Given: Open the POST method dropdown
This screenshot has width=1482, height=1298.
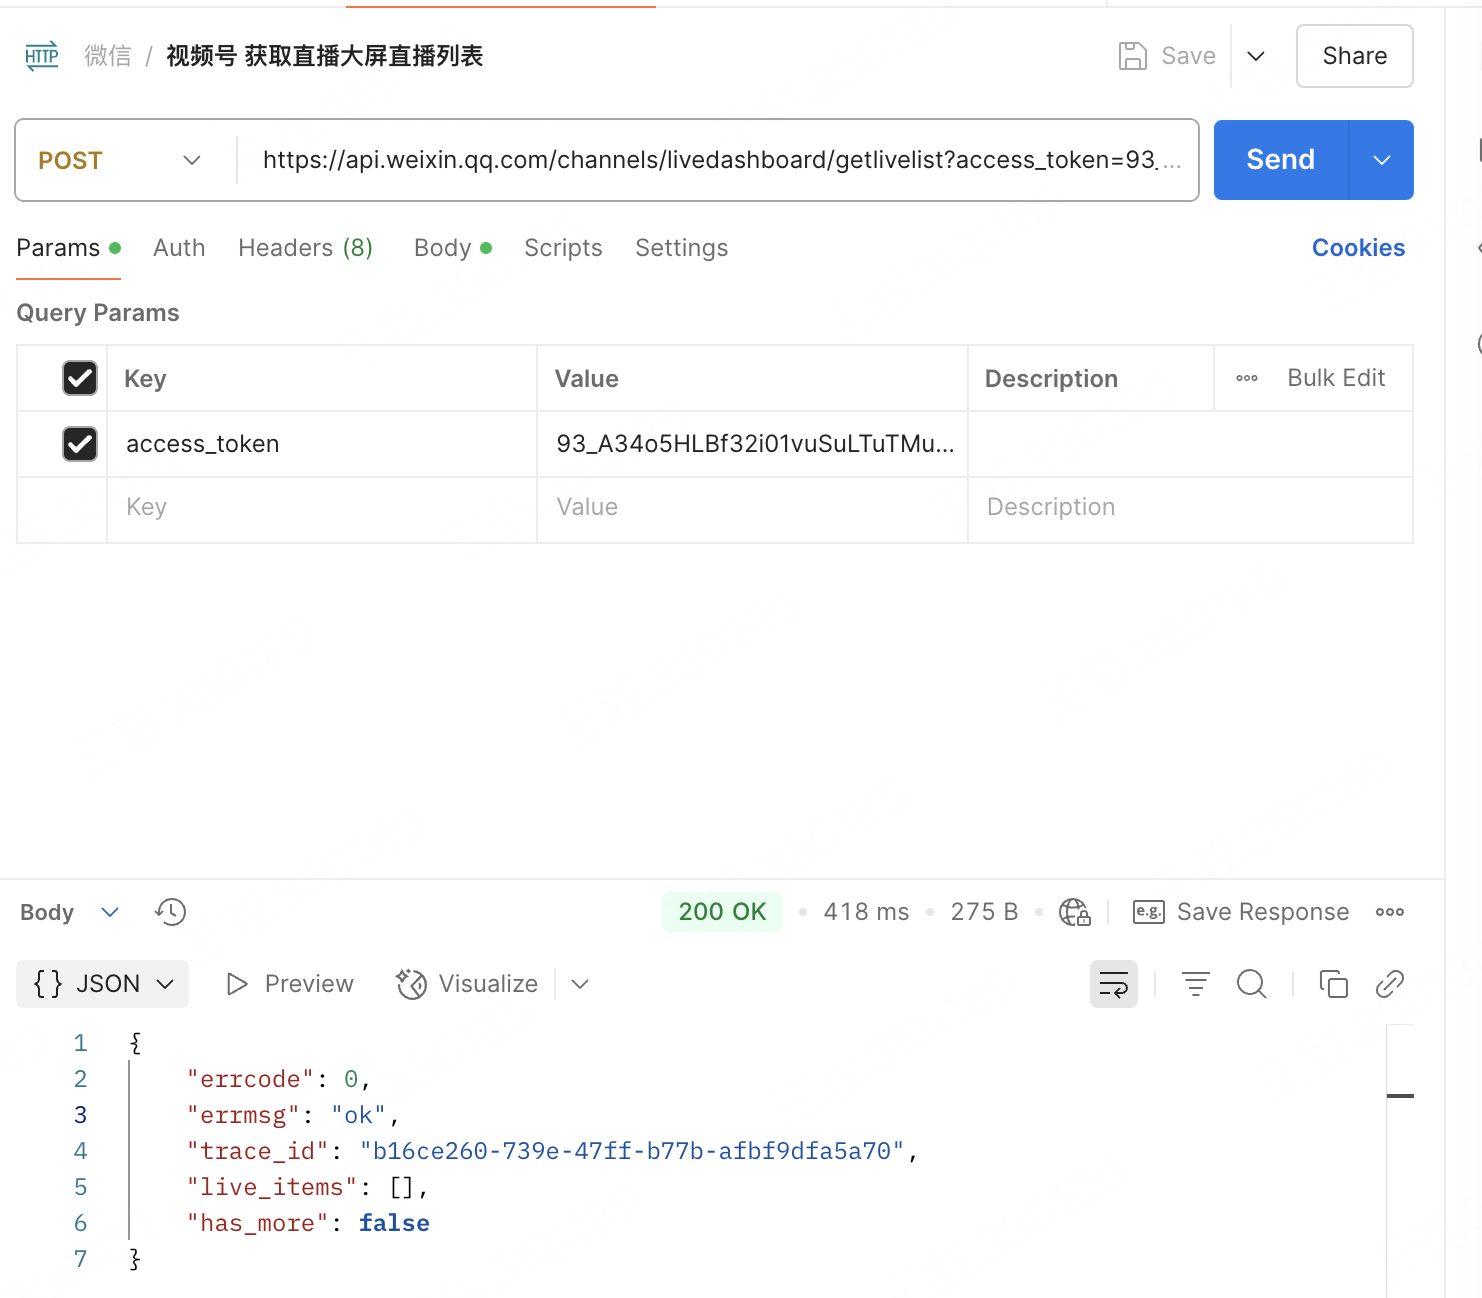Looking at the screenshot, I should [120, 160].
